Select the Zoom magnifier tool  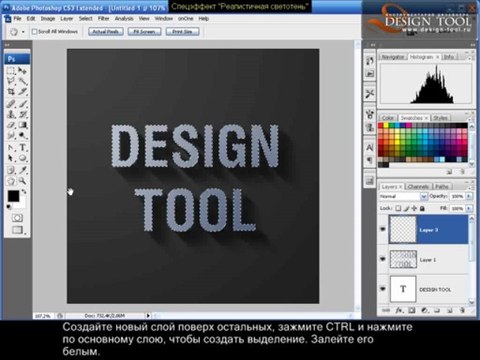22,181
